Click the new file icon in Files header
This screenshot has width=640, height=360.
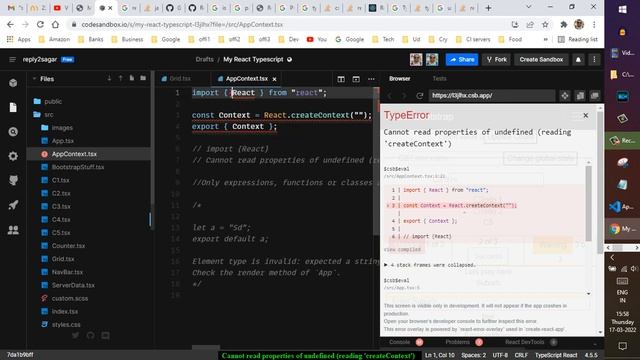132,78
